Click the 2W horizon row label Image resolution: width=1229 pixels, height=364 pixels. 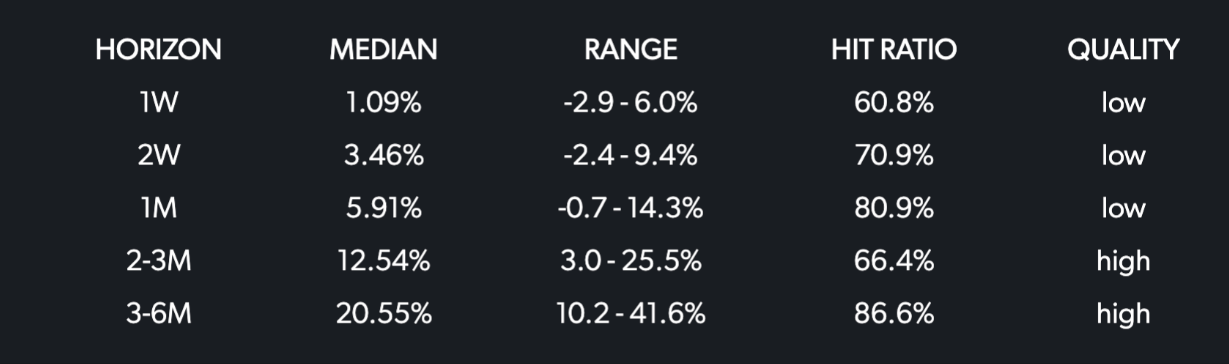click(158, 156)
